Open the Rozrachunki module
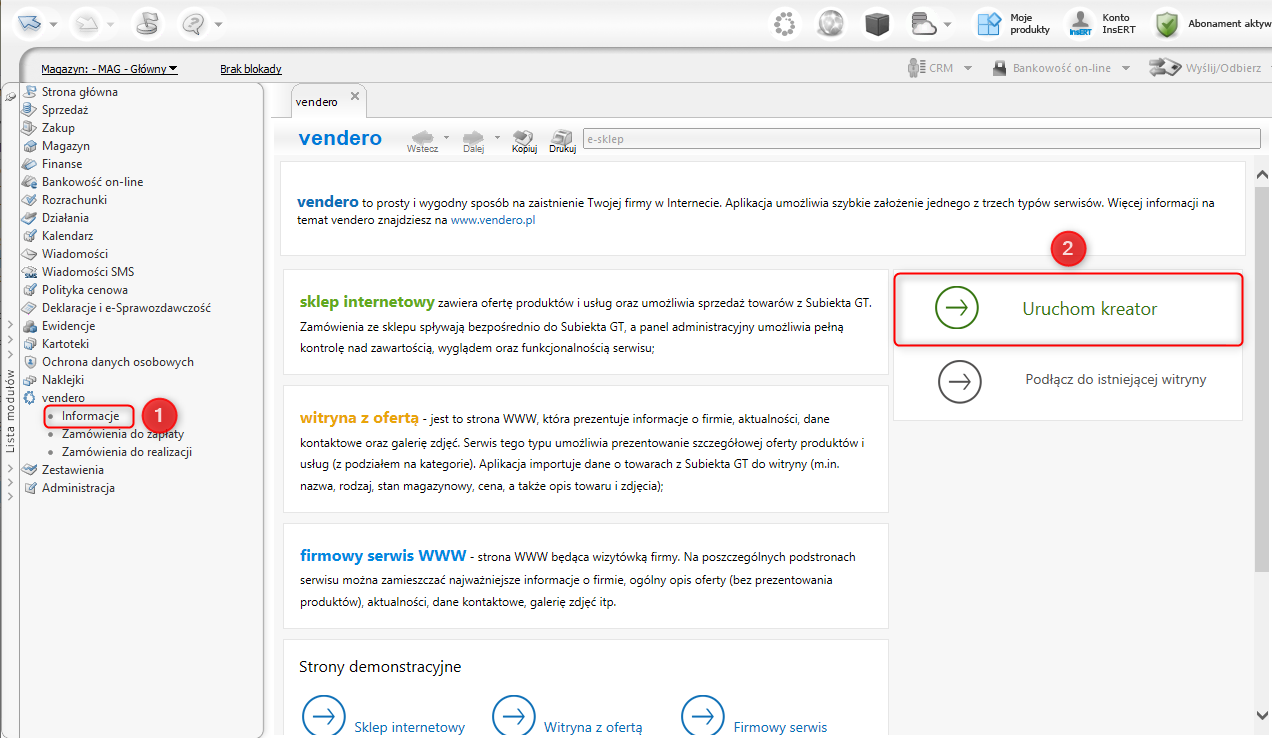The height and width of the screenshot is (738, 1272). (x=75, y=200)
